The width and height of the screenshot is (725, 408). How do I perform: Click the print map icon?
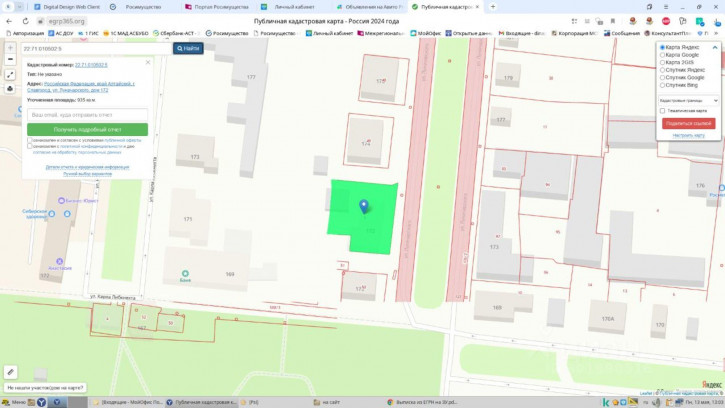point(10,88)
